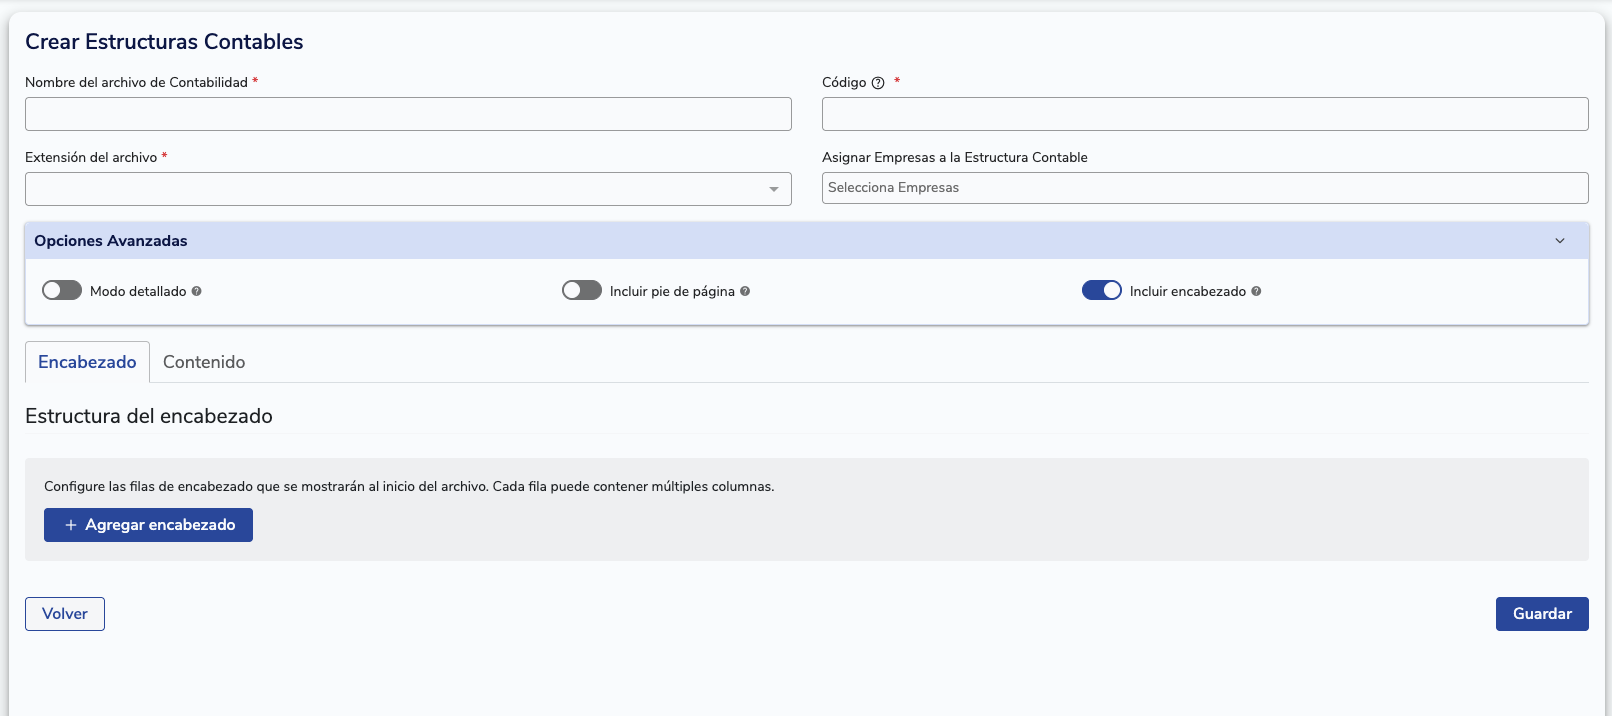1612x716 pixels.
Task: Click the help icon beside Incluir encabezado
Action: pyautogui.click(x=1256, y=291)
